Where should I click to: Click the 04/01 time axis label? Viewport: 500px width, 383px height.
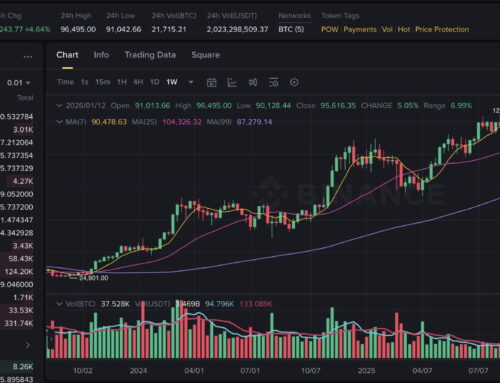click(194, 371)
